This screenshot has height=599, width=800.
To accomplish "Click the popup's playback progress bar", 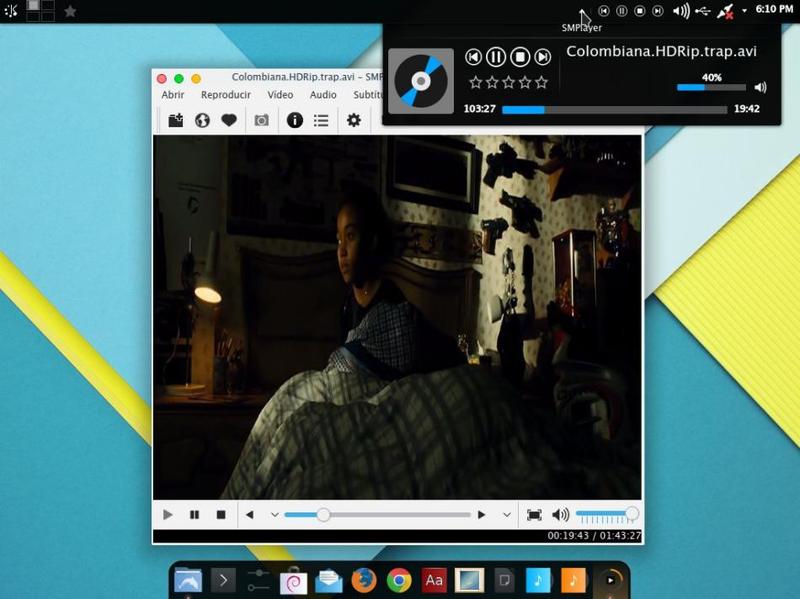I will 615,110.
